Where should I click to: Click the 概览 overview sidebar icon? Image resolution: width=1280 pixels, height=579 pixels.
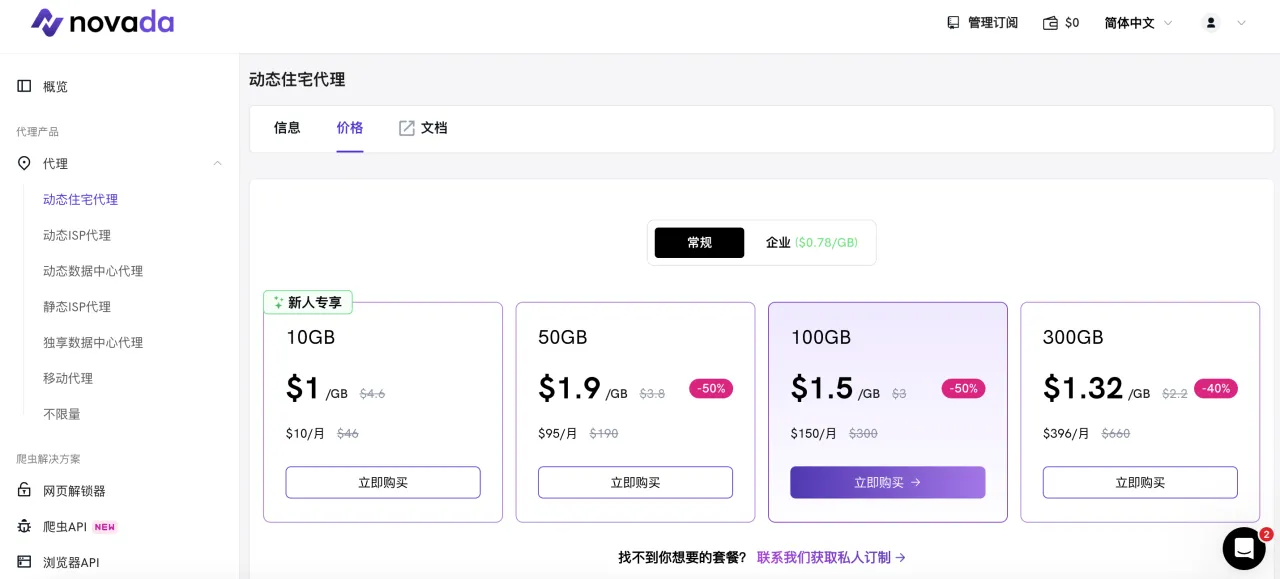[24, 86]
